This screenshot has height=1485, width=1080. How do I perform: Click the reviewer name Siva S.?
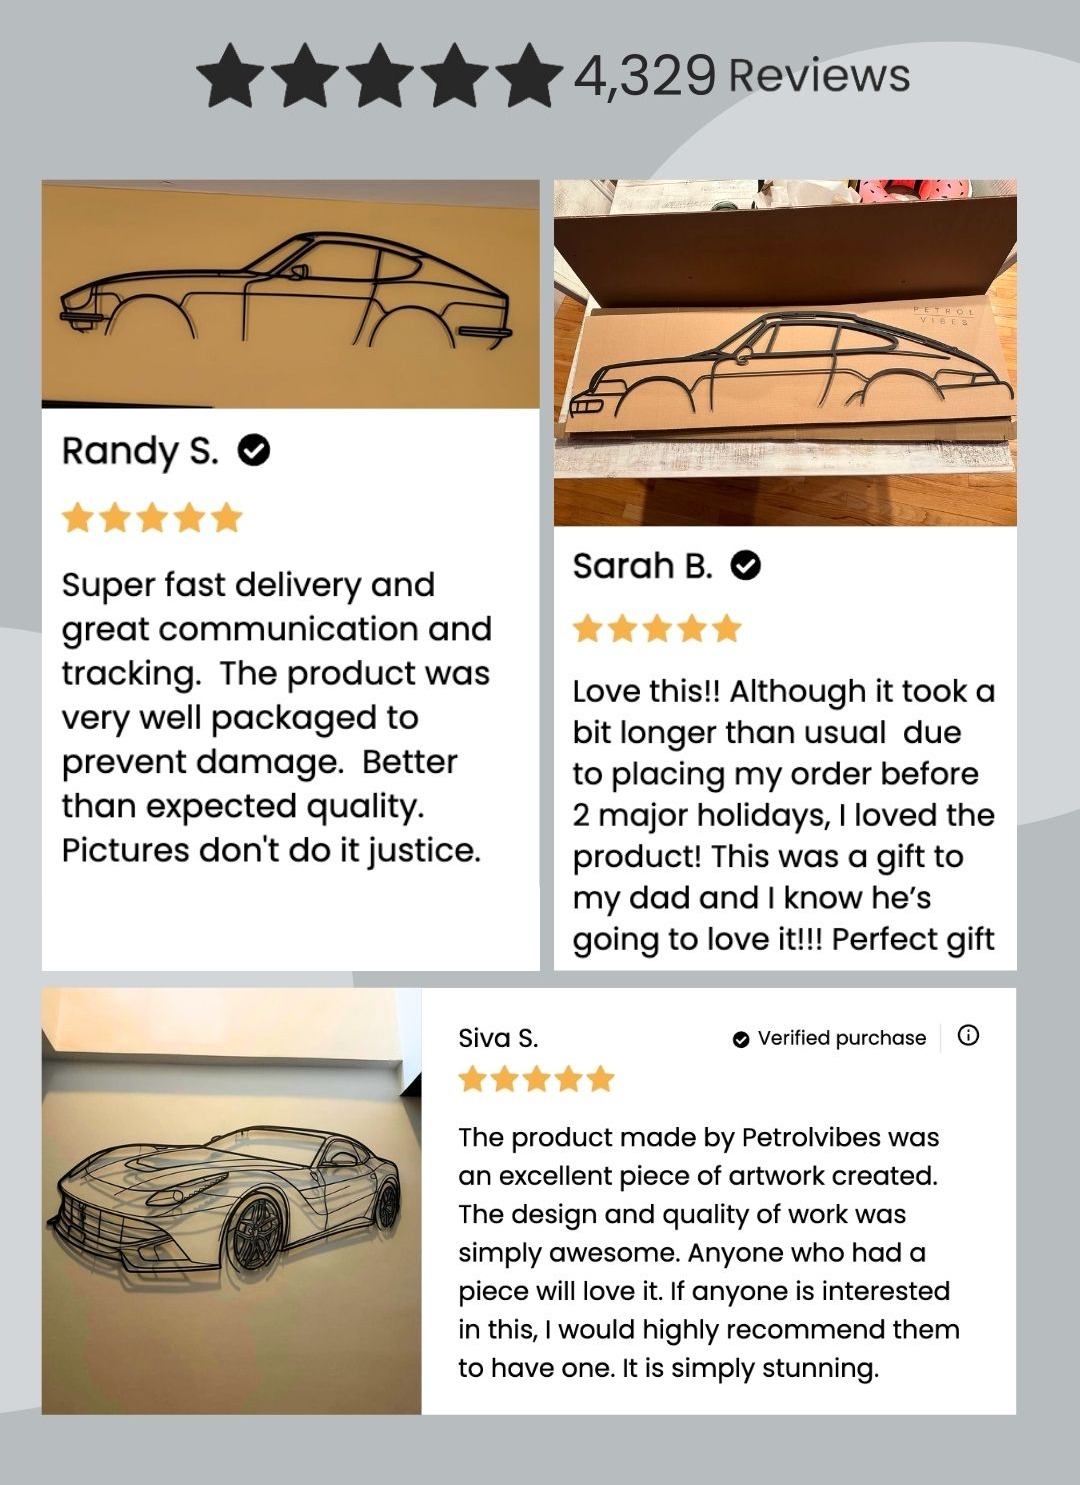498,1038
